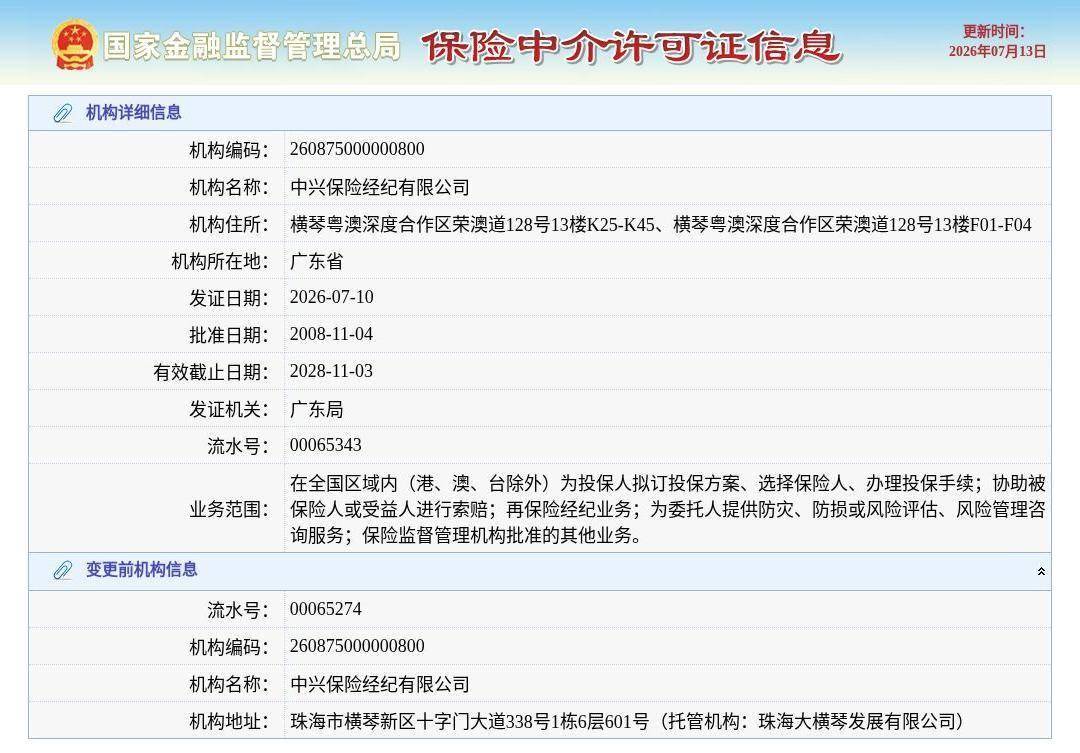Click paperclip icon beside 变更前机构信息

click(x=63, y=570)
